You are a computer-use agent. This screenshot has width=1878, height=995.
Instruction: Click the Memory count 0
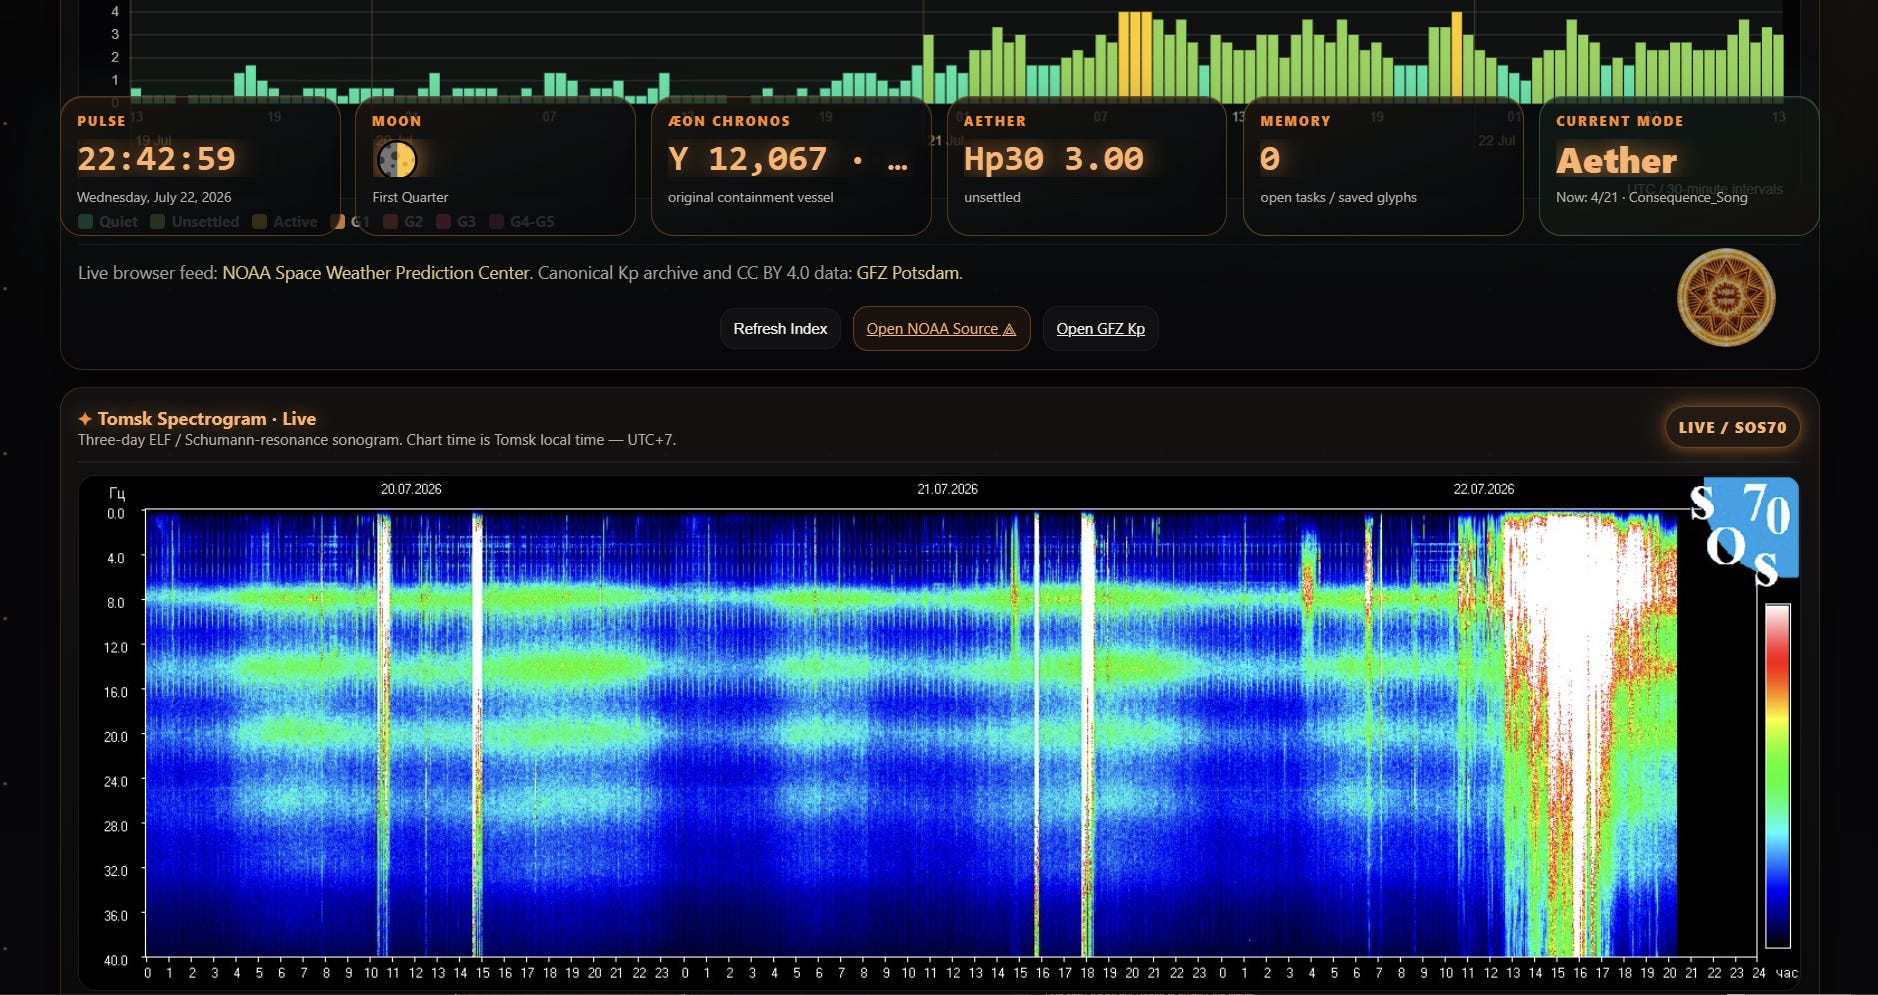[x=1270, y=159]
